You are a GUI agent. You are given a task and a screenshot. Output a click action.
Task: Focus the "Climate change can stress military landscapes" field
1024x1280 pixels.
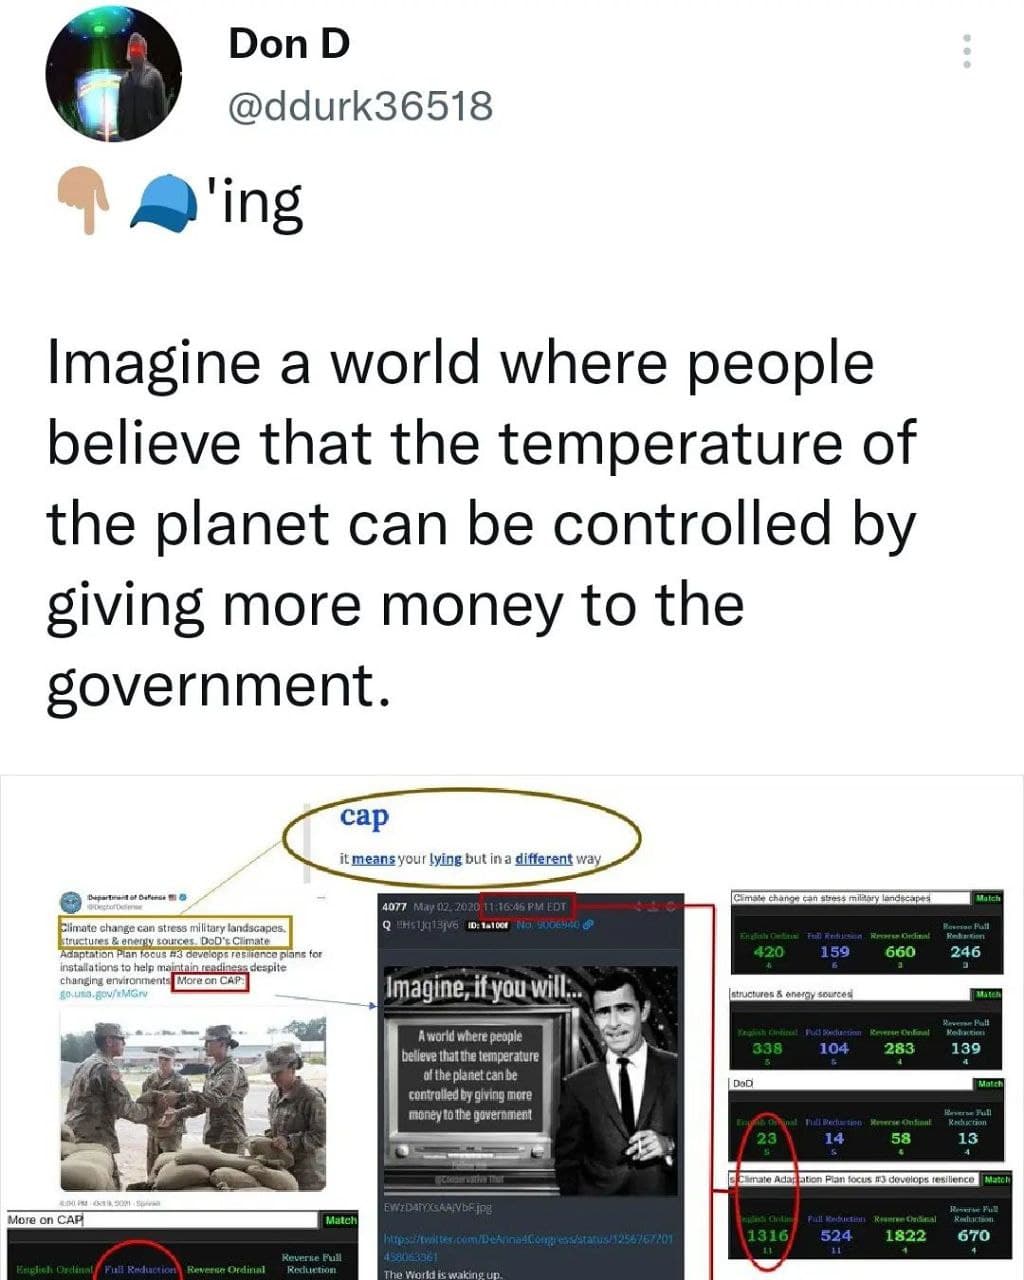851,898
